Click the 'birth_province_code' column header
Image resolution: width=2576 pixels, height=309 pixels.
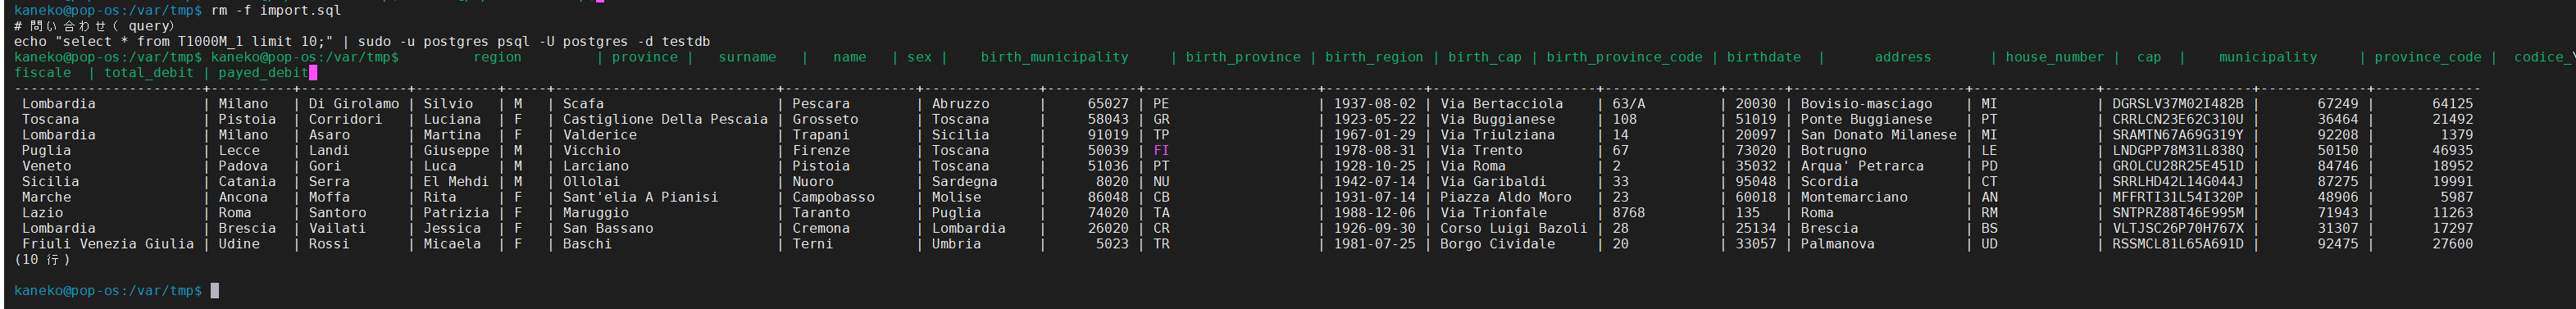click(1624, 57)
